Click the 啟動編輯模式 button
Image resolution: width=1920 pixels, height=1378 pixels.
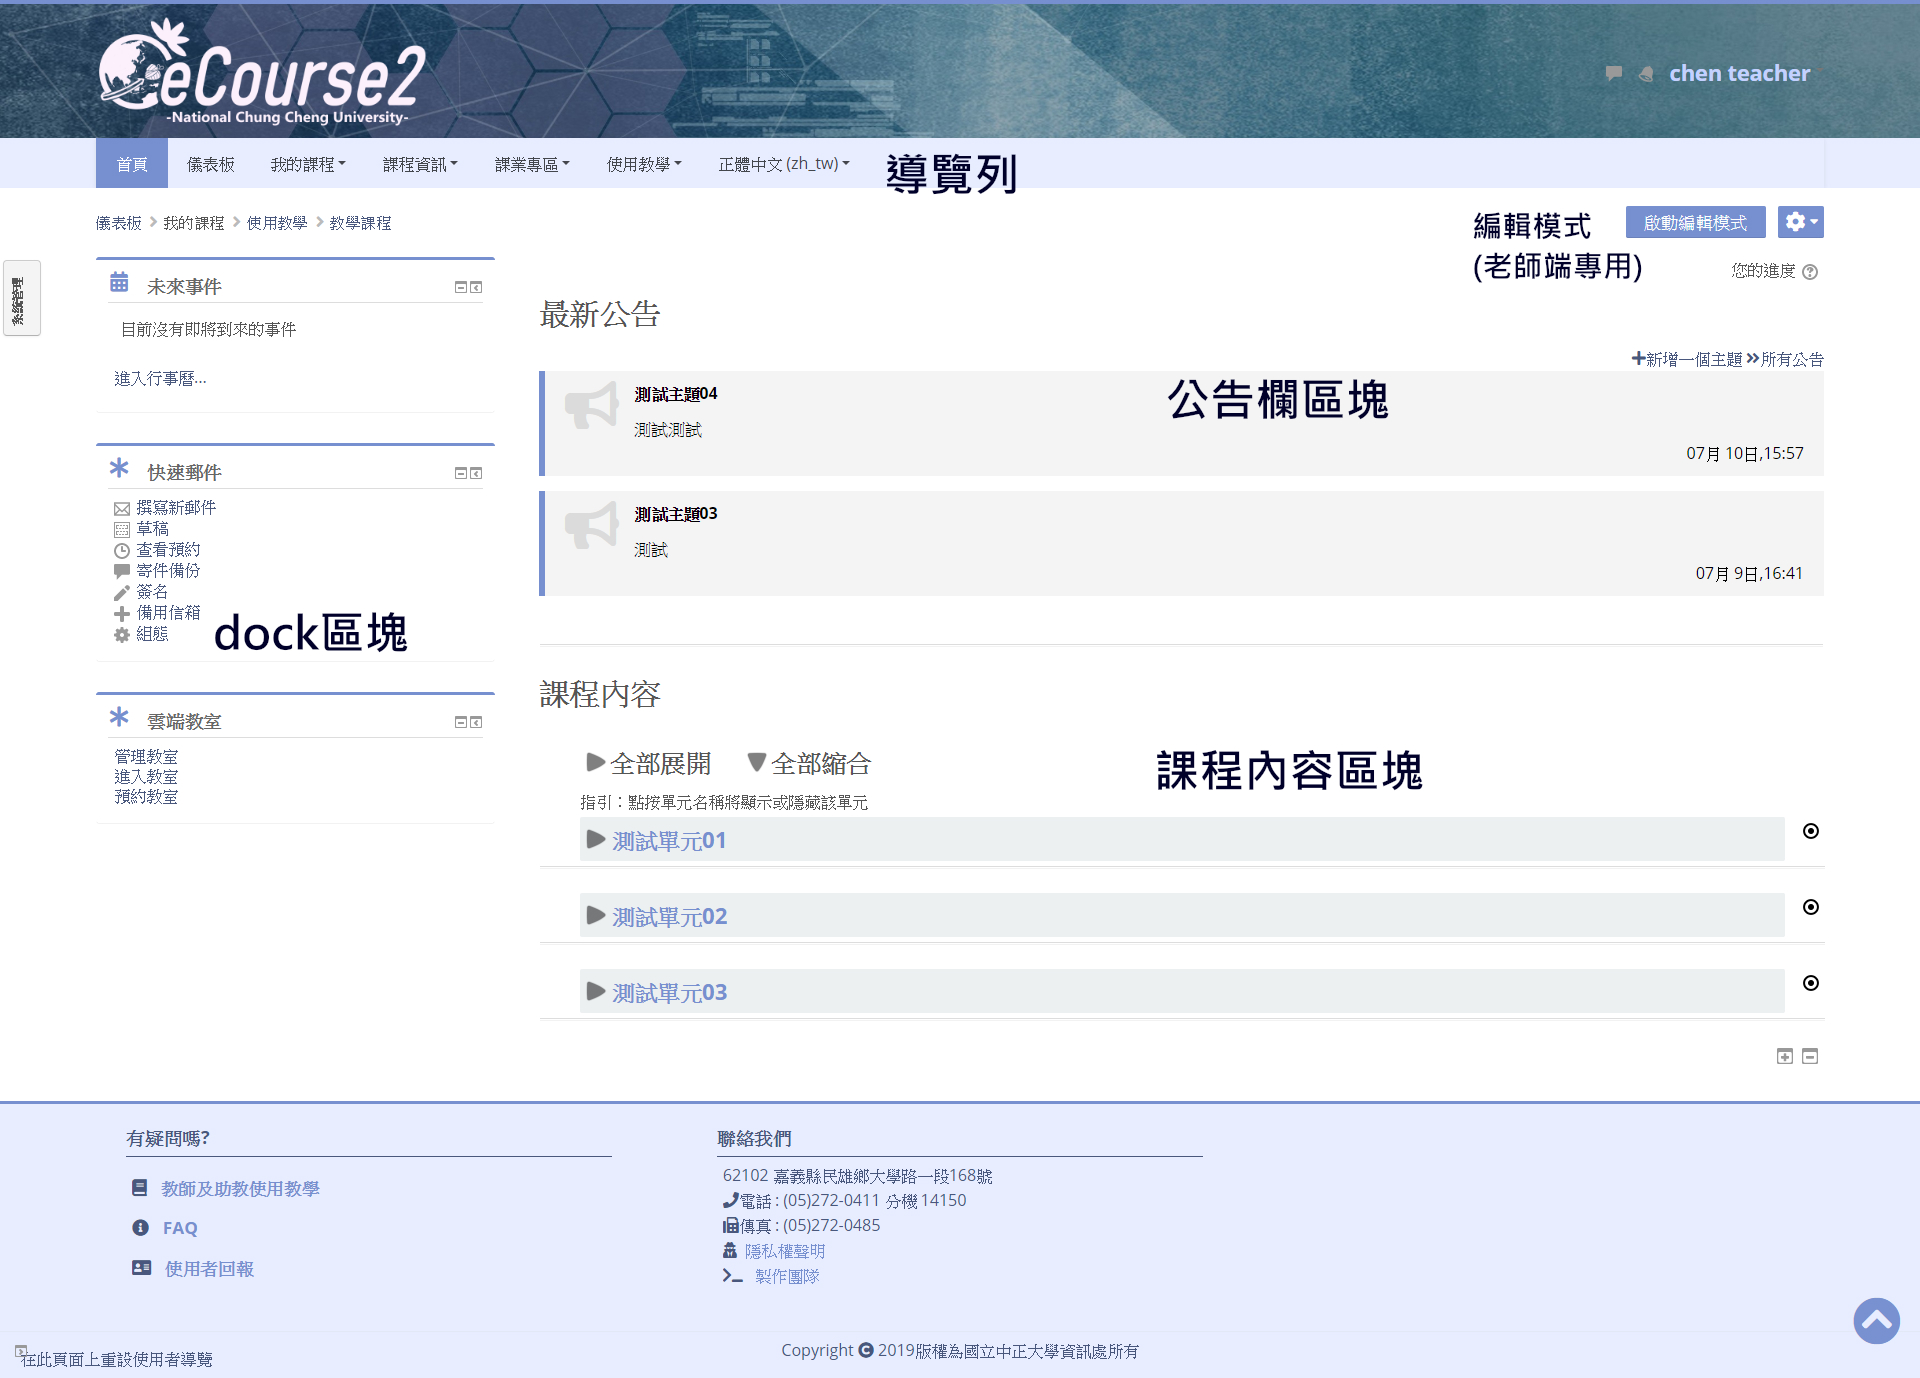(x=1695, y=222)
